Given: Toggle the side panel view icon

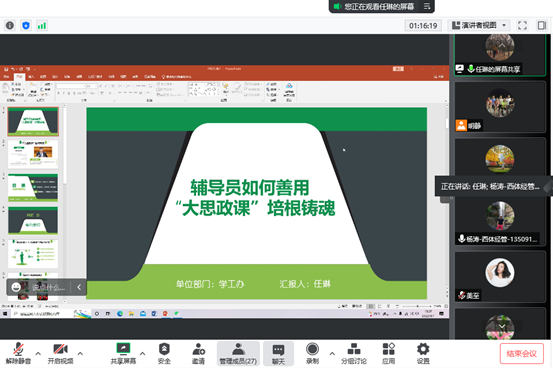Looking at the screenshot, I should pyautogui.click(x=542, y=25).
